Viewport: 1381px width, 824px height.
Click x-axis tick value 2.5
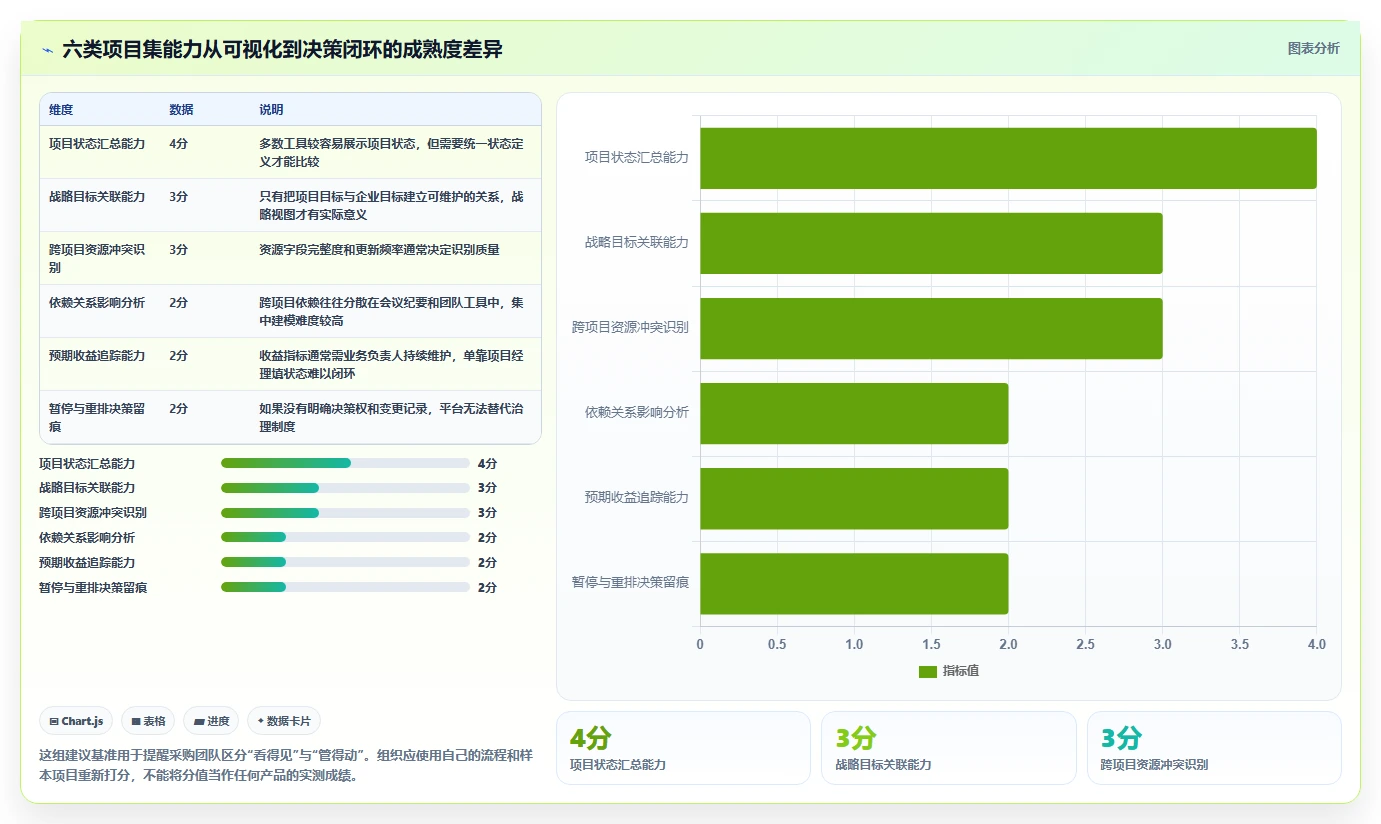click(1085, 645)
